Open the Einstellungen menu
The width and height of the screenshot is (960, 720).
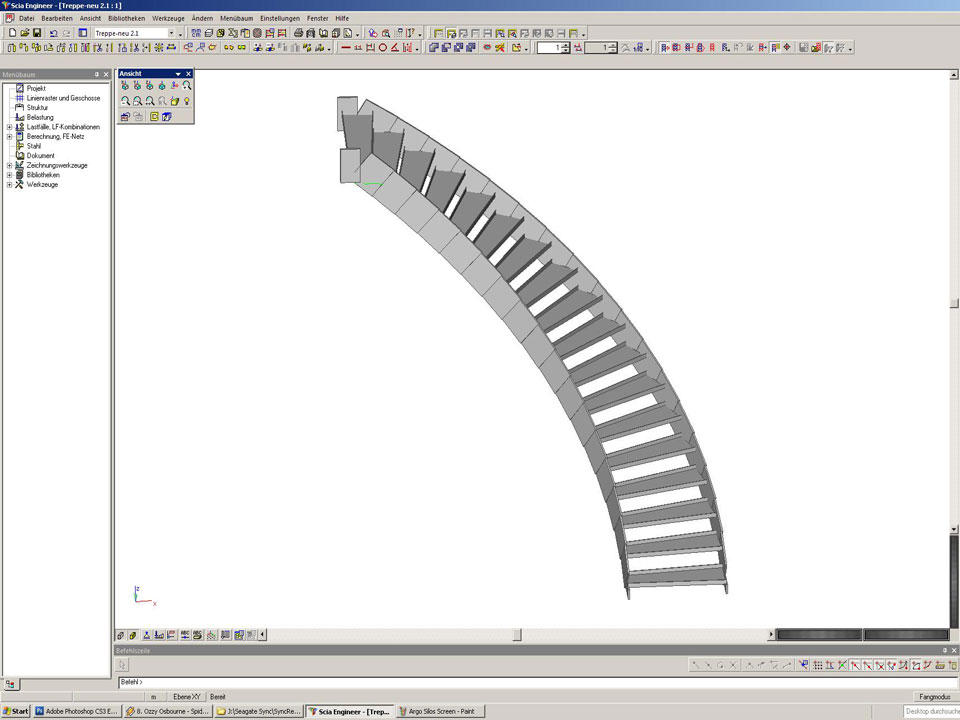pyautogui.click(x=279, y=18)
